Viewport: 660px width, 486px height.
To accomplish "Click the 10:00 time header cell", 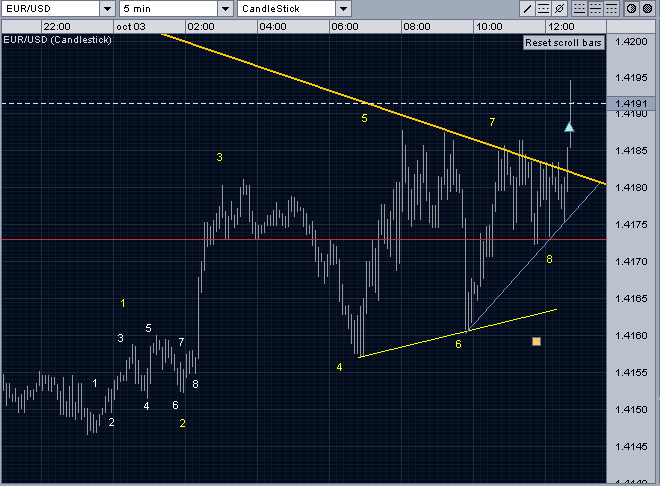I will tap(509, 27).
